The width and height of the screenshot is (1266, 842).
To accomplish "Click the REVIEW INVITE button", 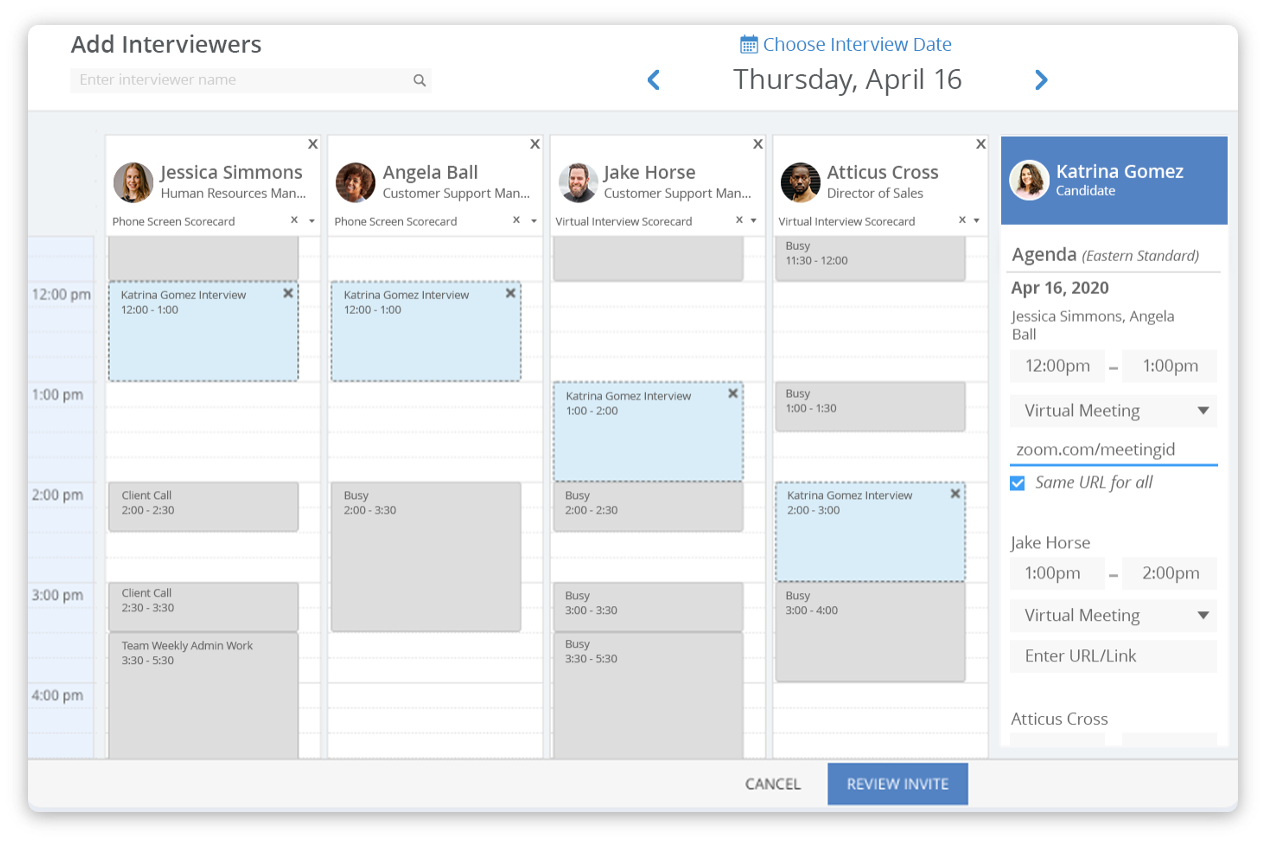I will [x=897, y=783].
